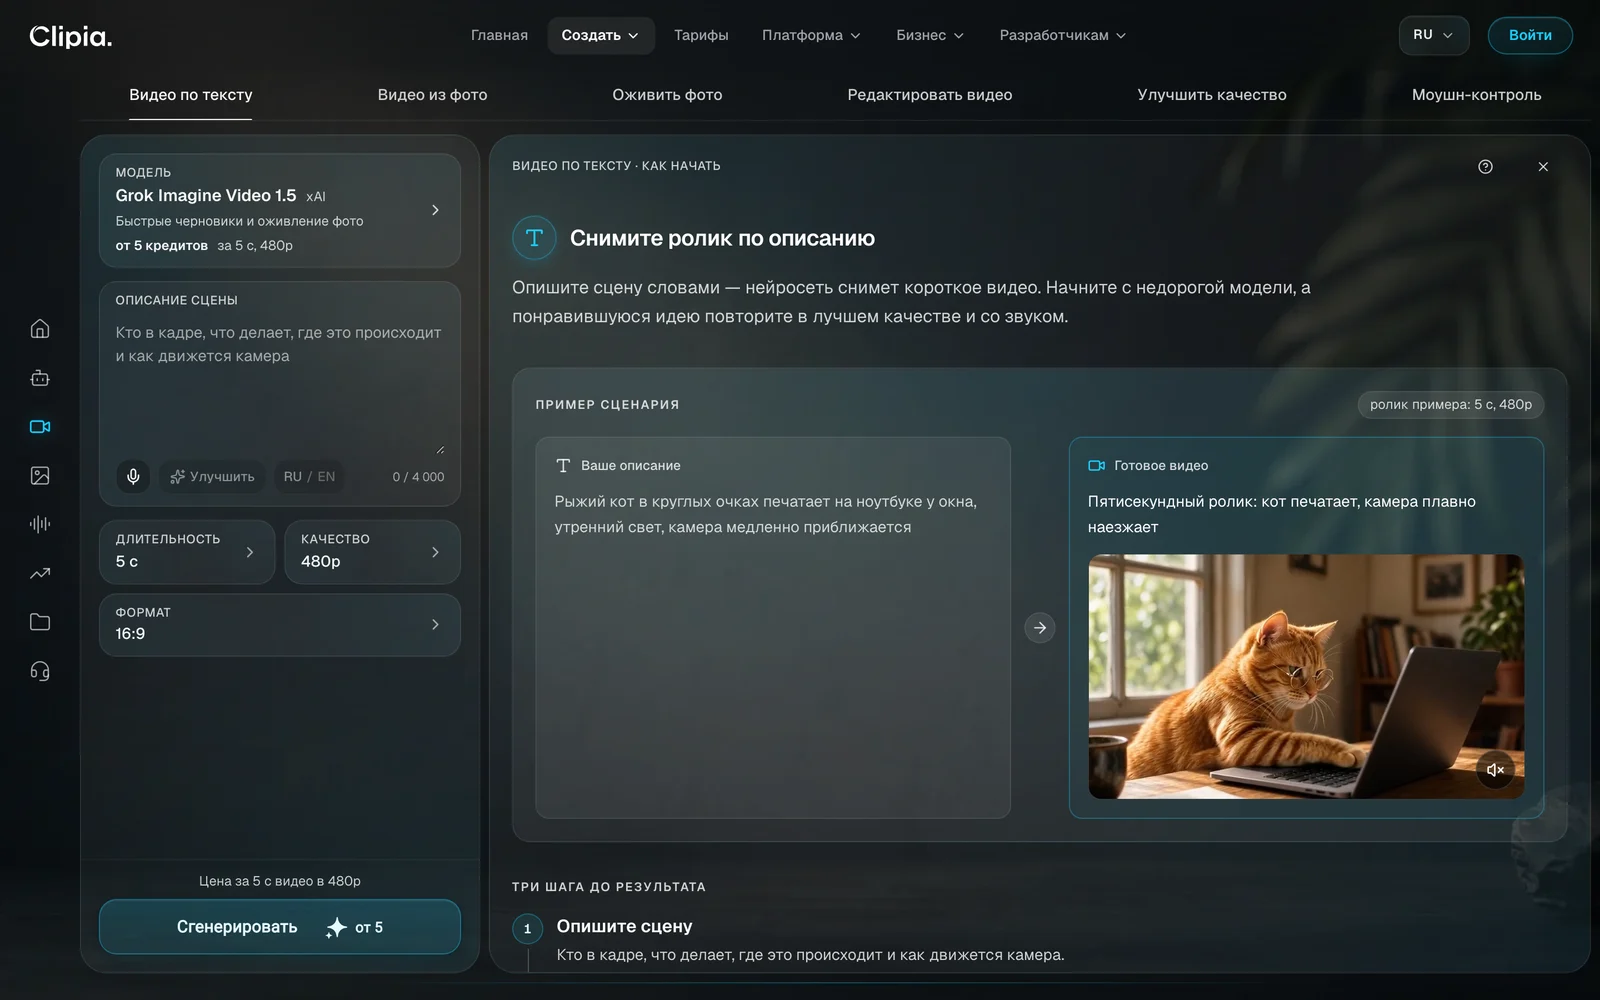Switch to Редактировать видео tab
Screen dimensions: 1600x1000
[x=930, y=95]
